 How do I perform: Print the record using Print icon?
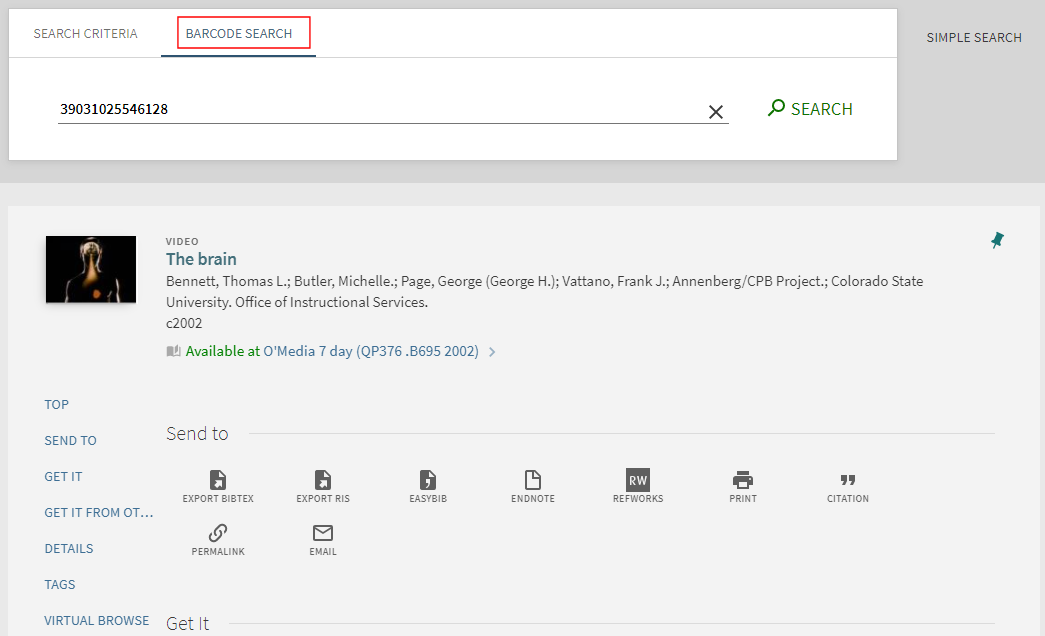(743, 481)
